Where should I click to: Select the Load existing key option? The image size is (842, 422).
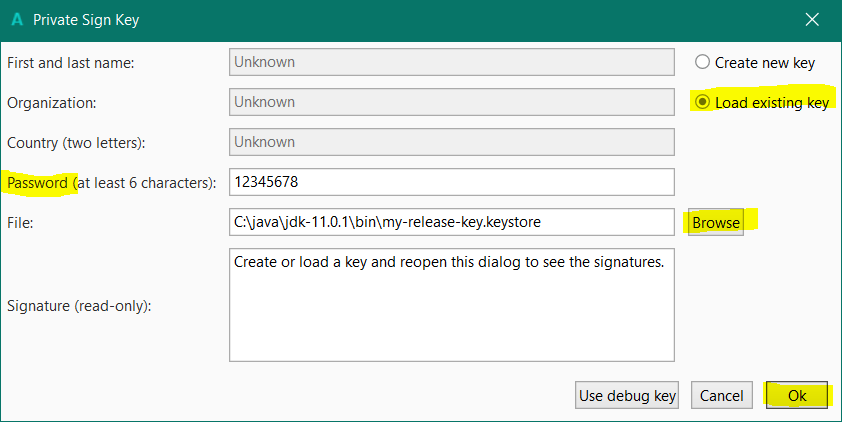point(703,102)
